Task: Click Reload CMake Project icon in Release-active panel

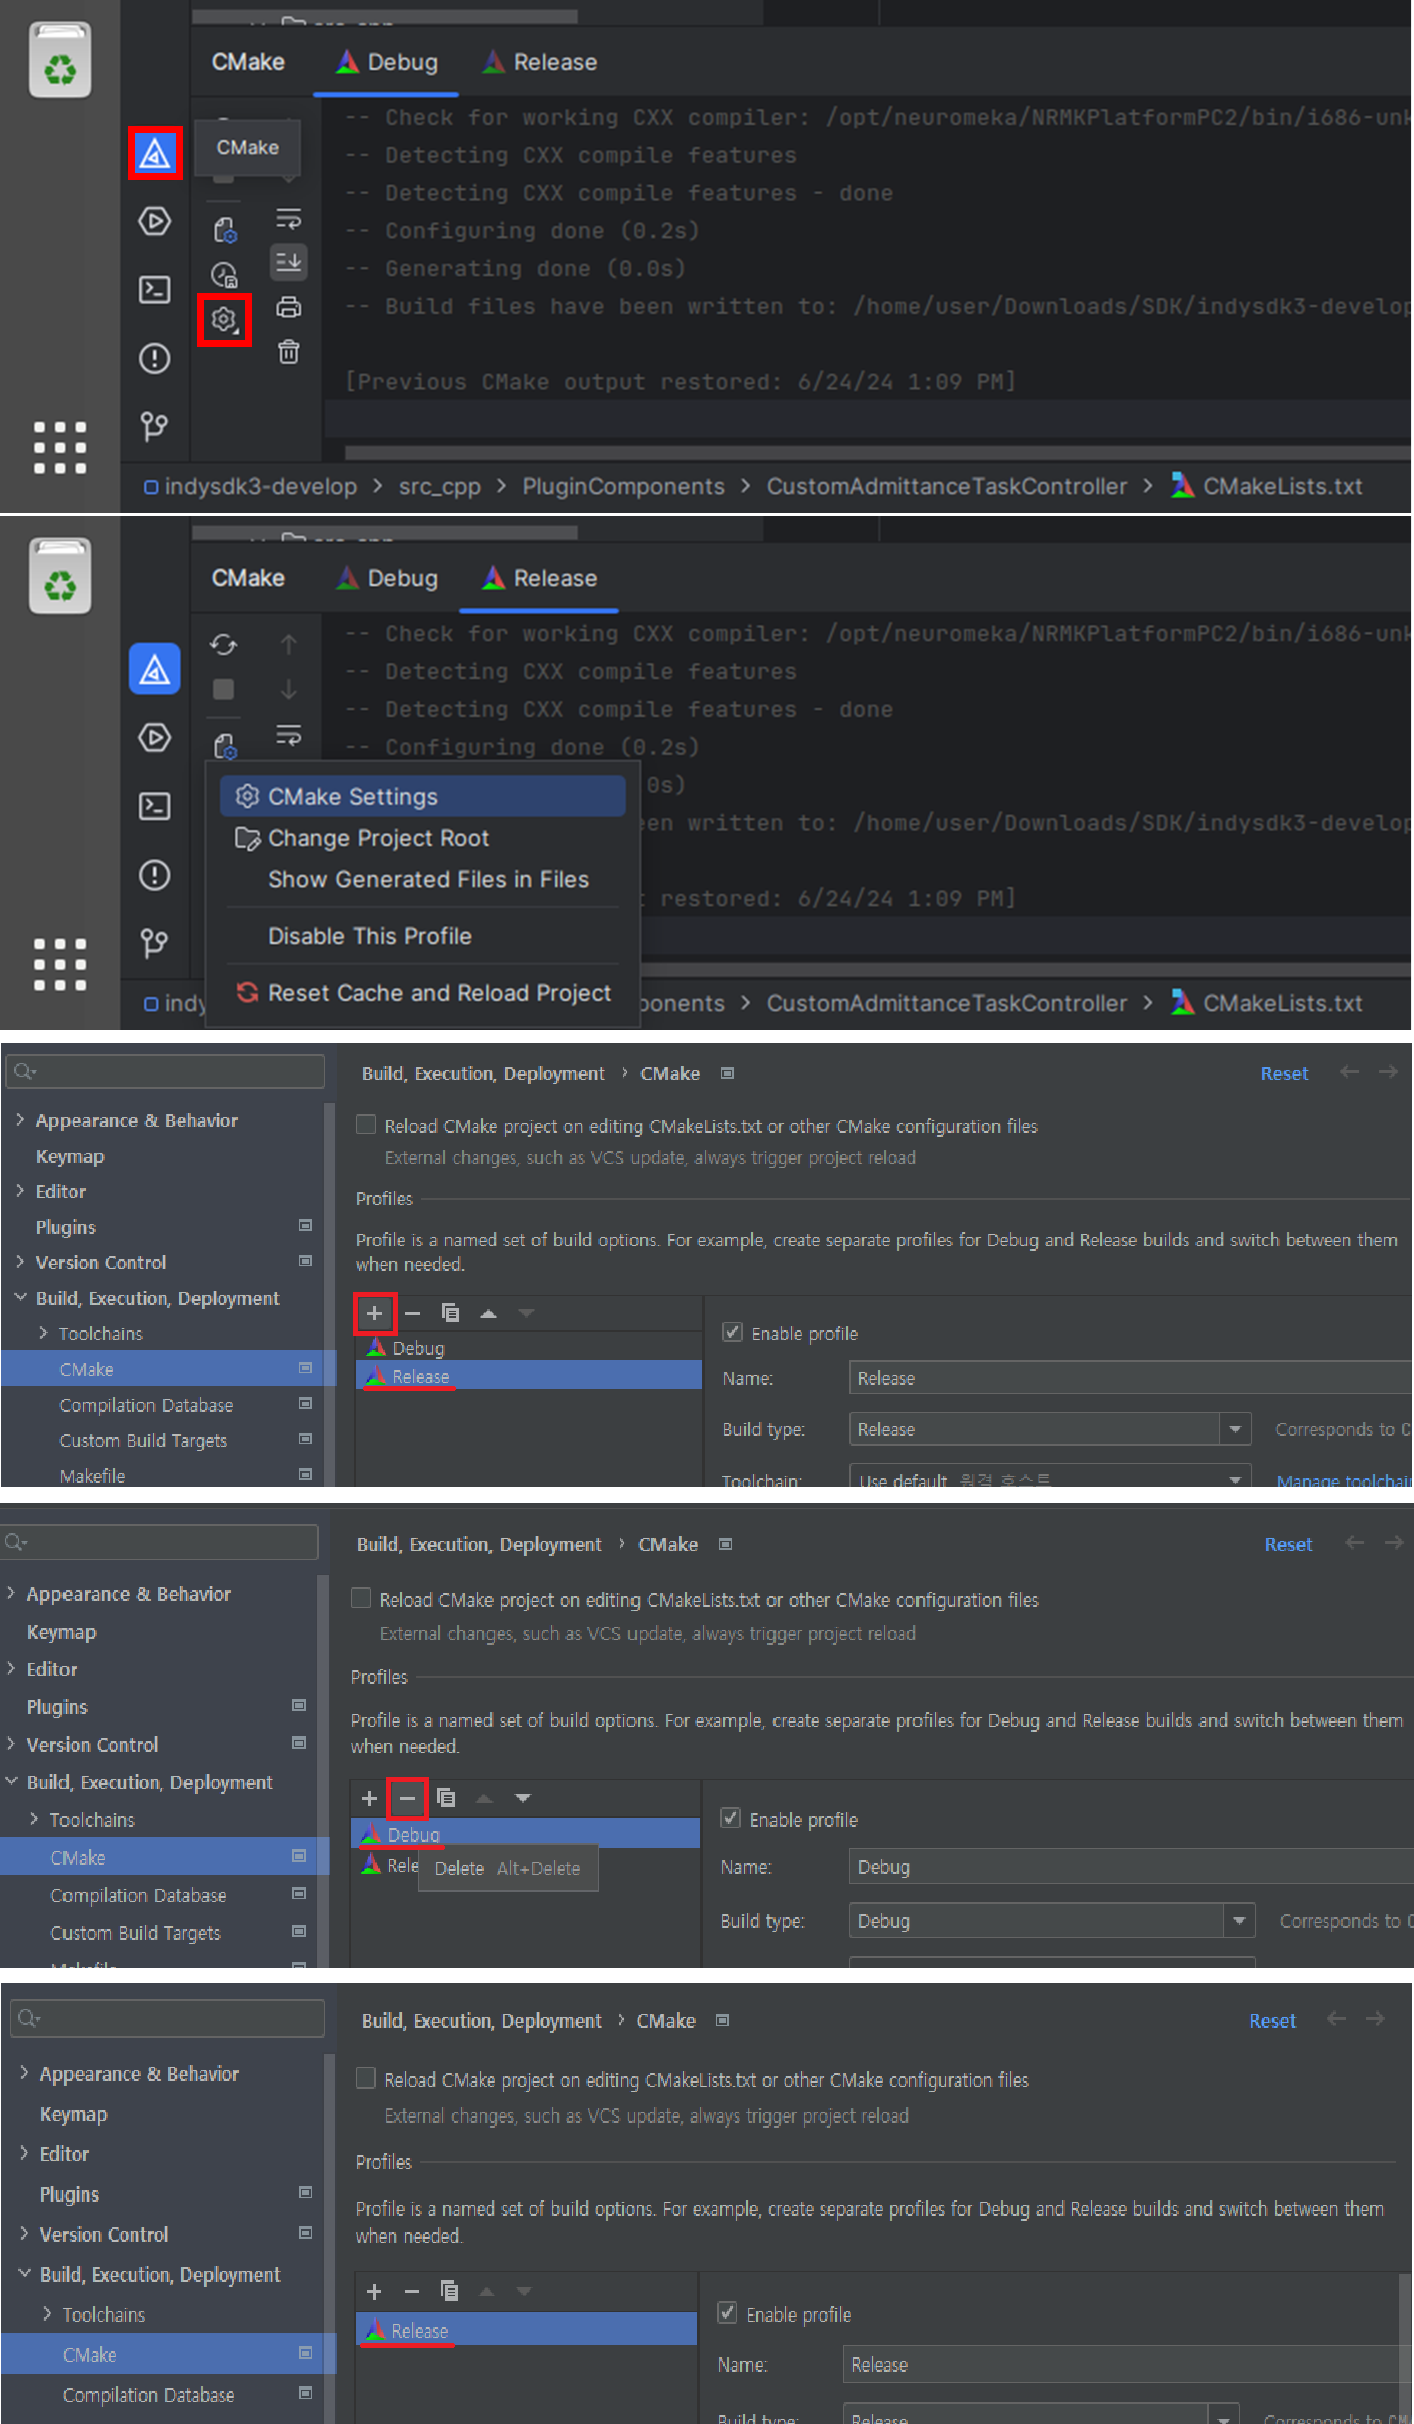Action: click(x=223, y=644)
